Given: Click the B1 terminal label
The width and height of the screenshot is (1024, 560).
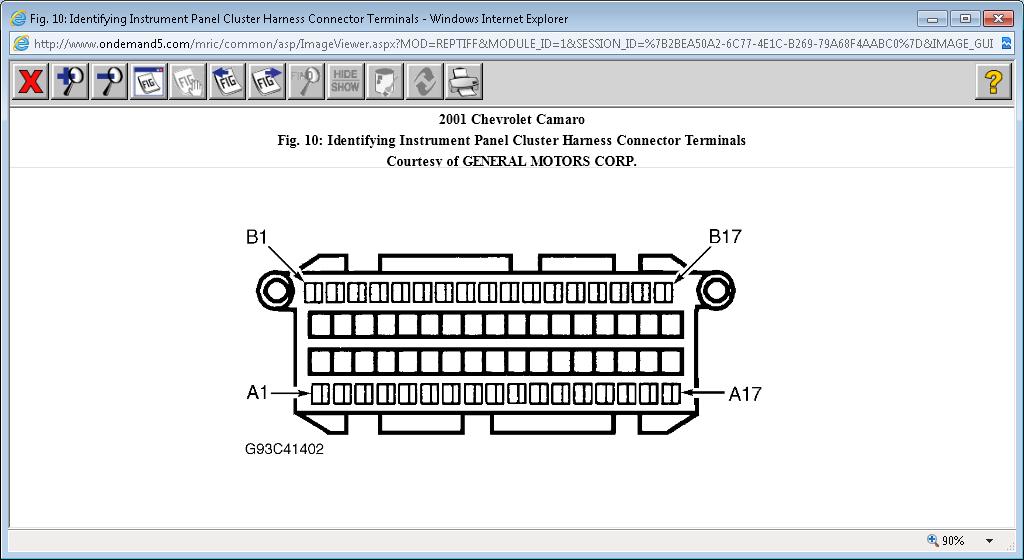Looking at the screenshot, I should [x=257, y=237].
